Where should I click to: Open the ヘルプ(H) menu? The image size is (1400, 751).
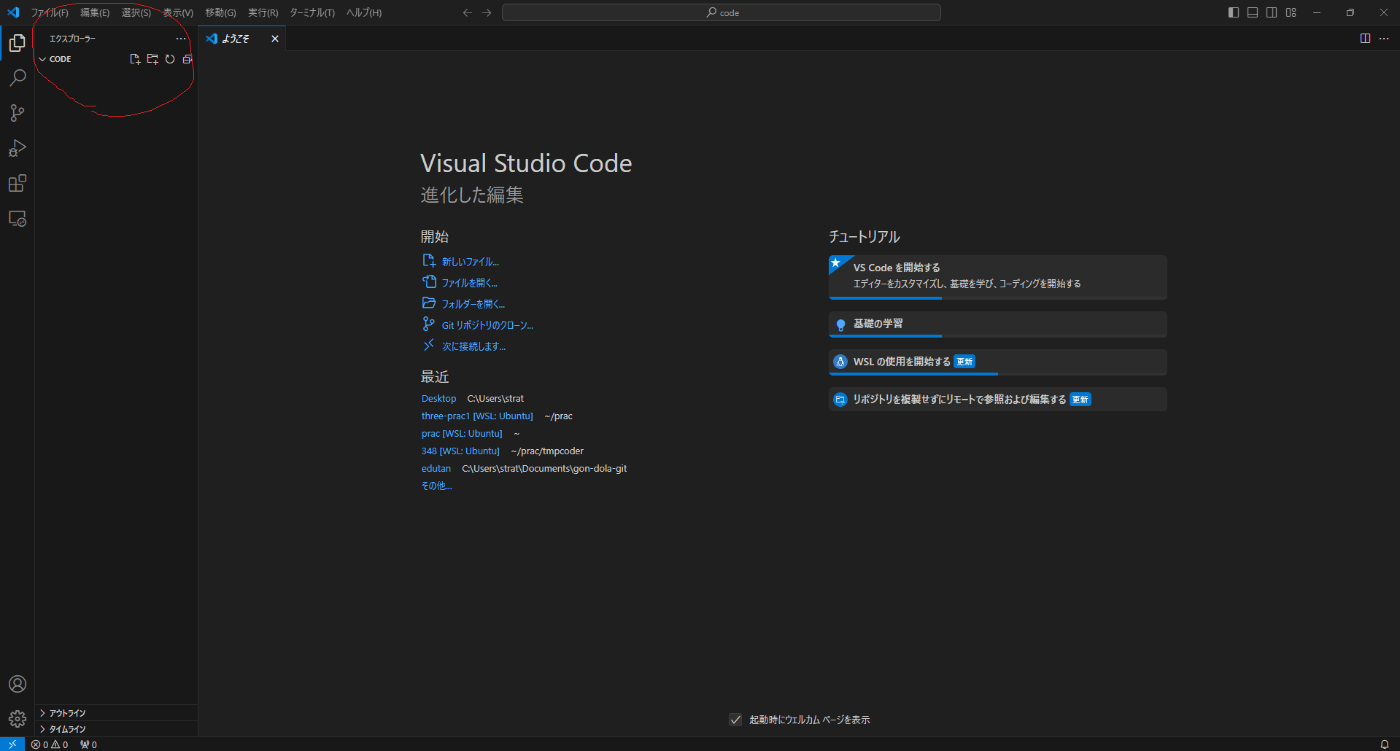point(364,12)
